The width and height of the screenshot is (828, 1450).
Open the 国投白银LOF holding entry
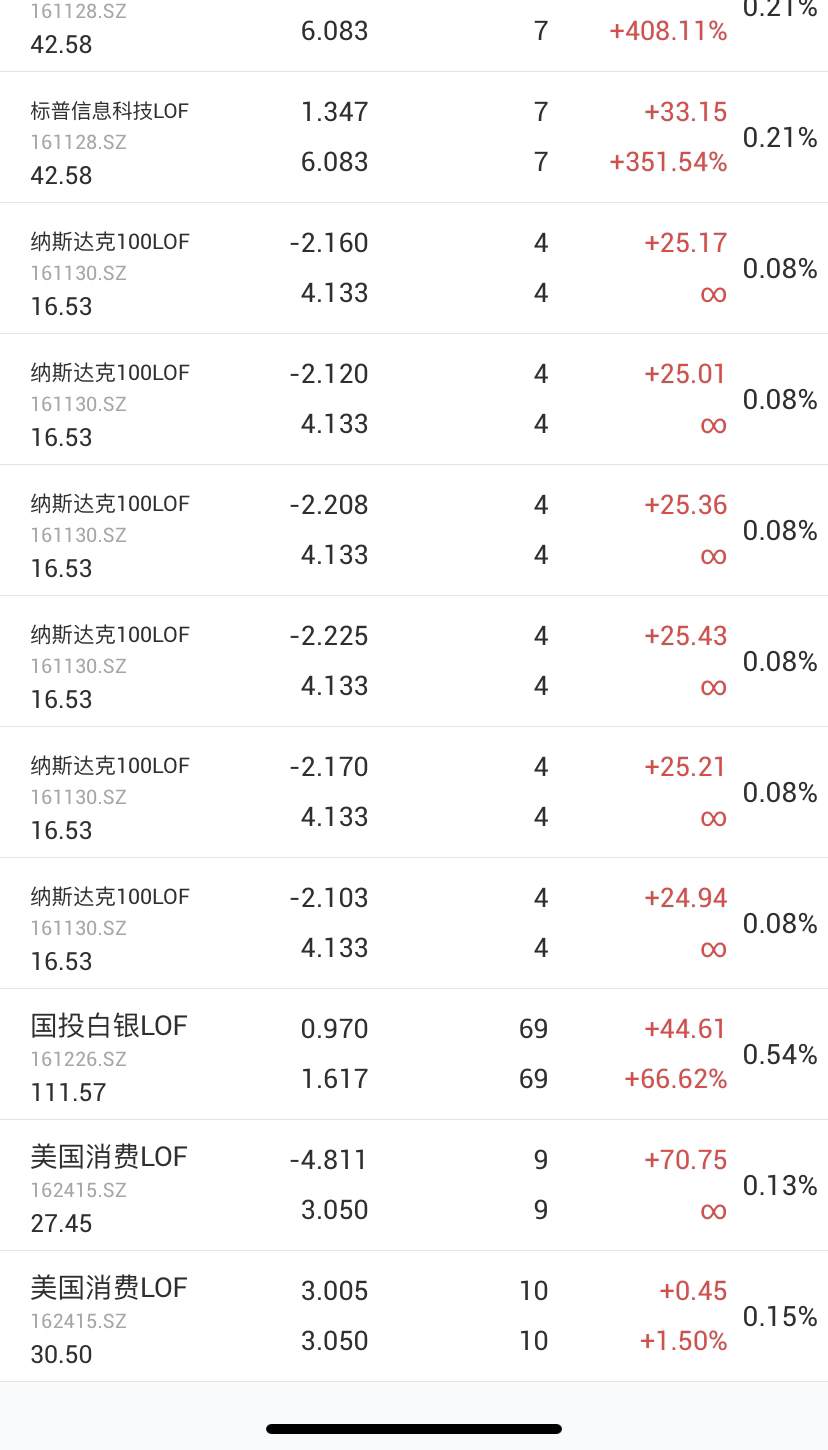pos(414,1054)
